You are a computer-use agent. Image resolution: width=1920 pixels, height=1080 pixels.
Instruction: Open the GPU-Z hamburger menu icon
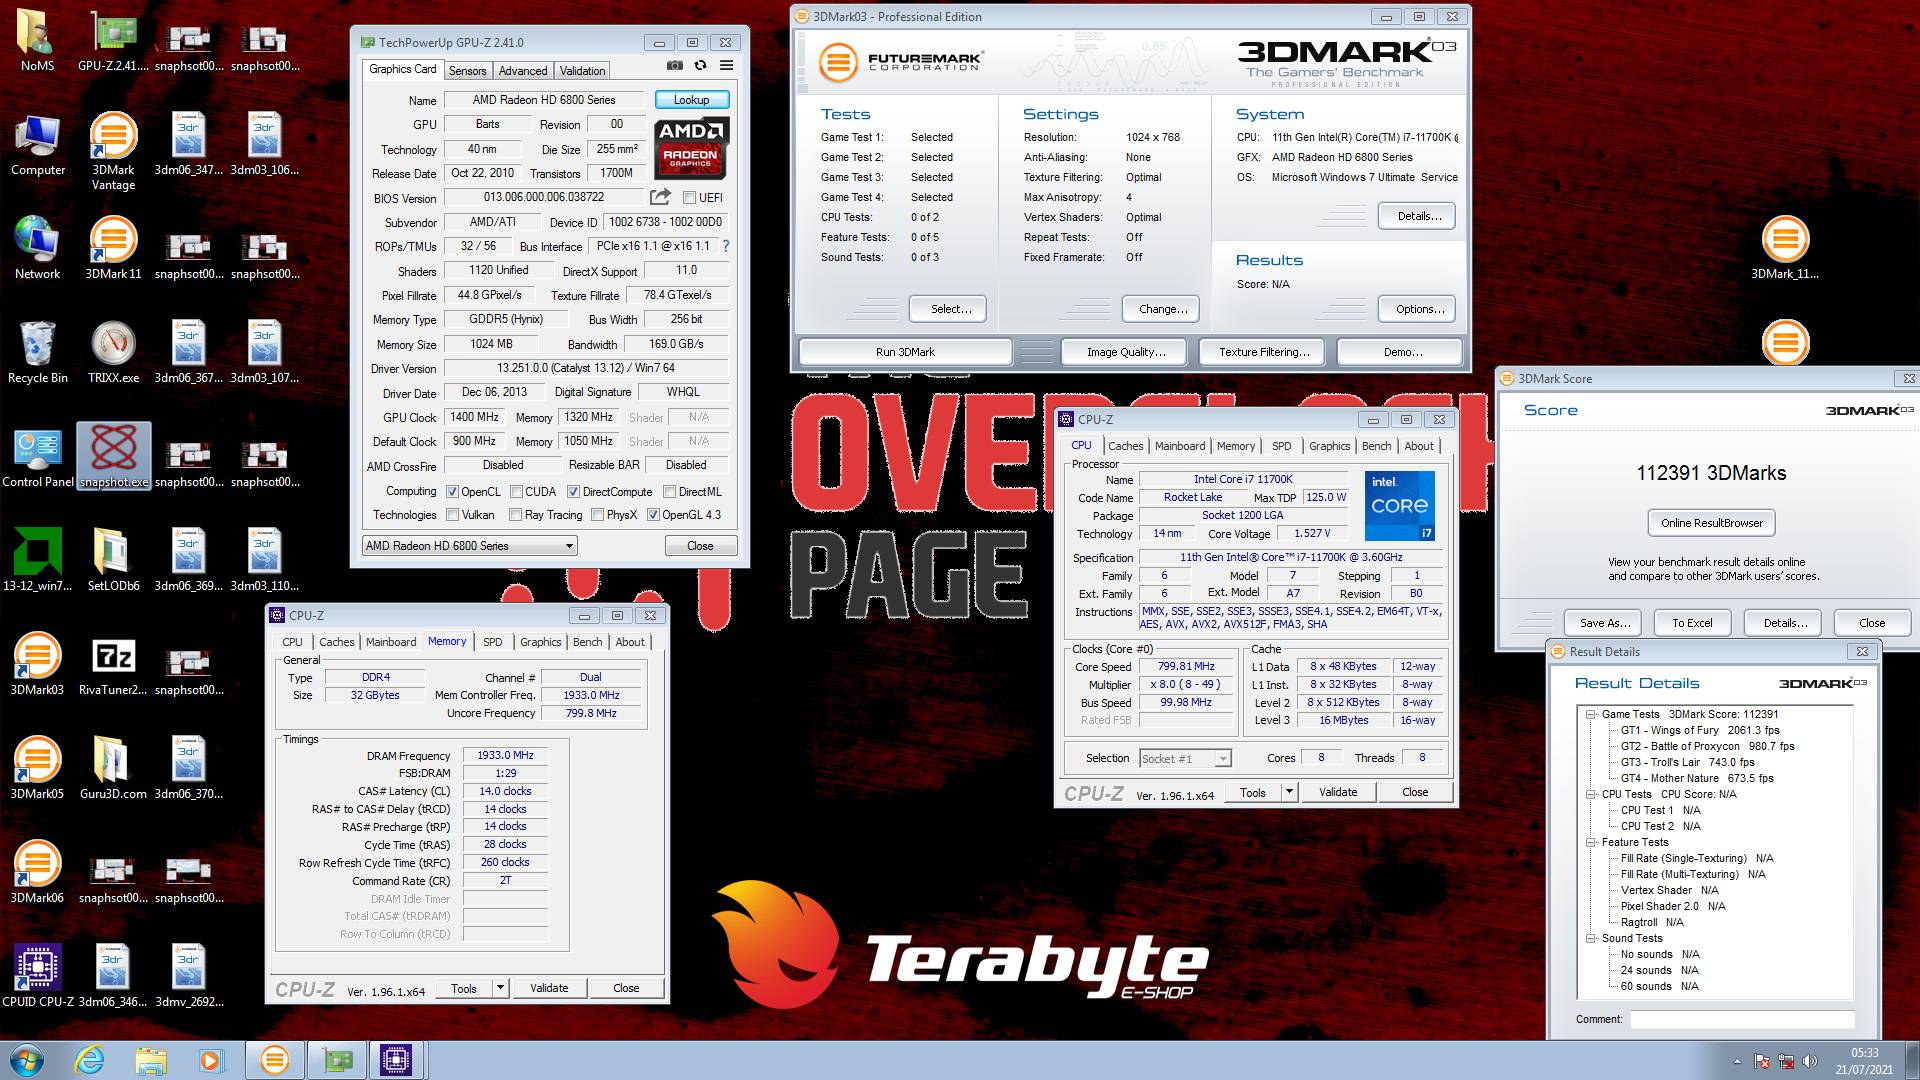tap(726, 66)
